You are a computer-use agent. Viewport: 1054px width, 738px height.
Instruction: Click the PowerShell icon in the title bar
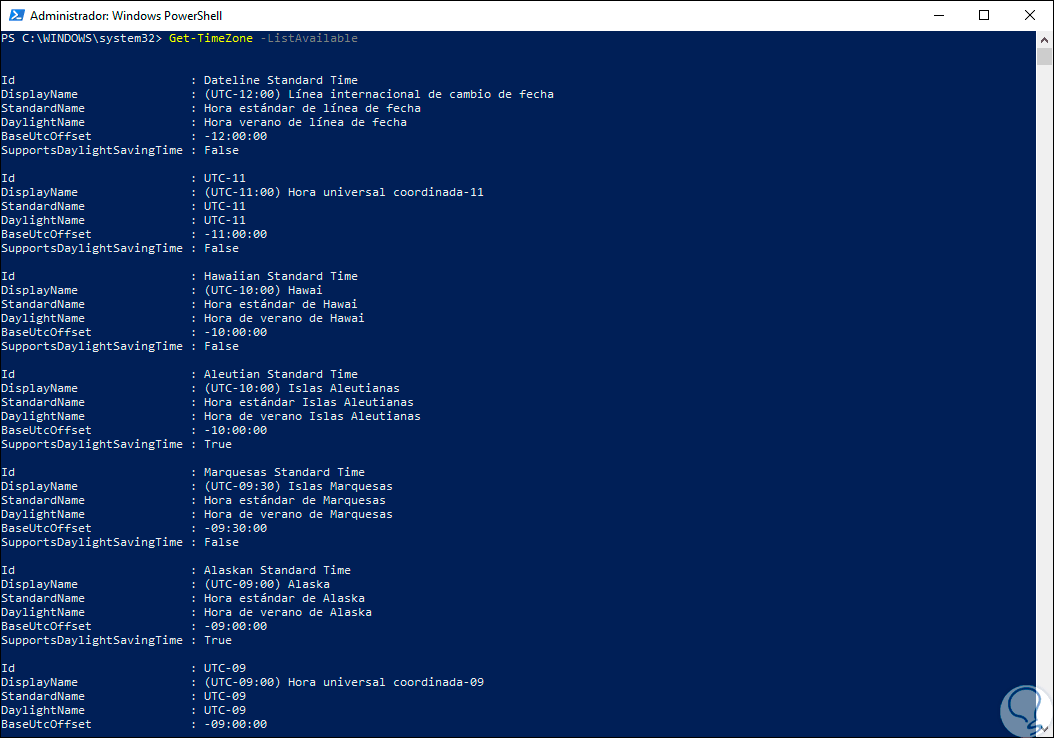(x=17, y=15)
